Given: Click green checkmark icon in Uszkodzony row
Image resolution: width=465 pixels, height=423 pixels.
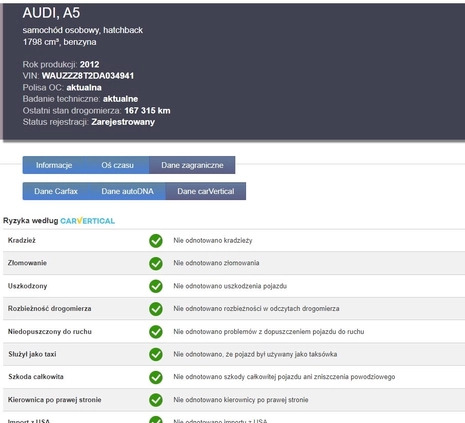Looking at the screenshot, I should pyautogui.click(x=156, y=286).
